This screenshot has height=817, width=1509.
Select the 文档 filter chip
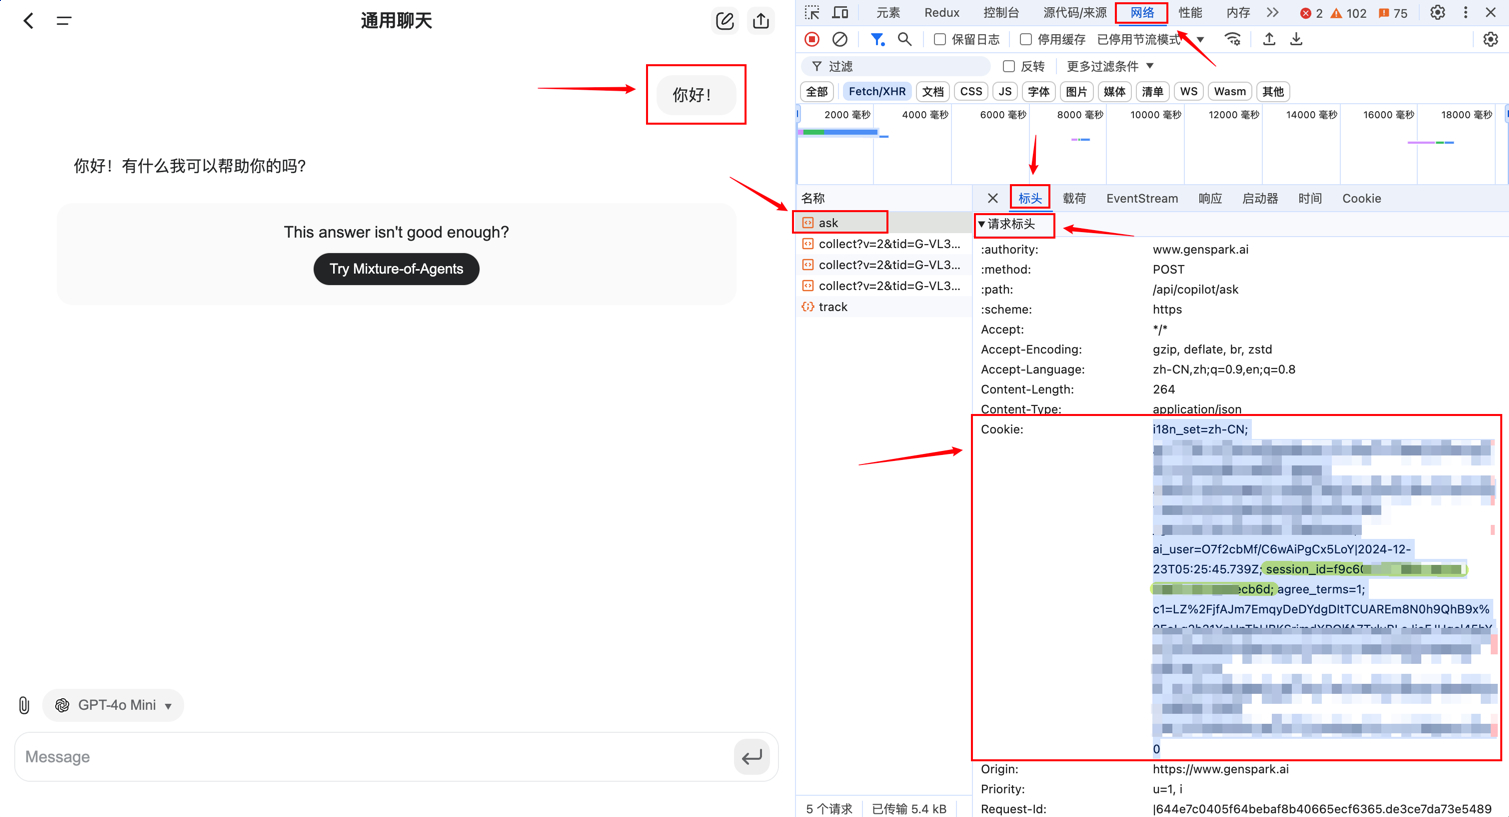933,91
